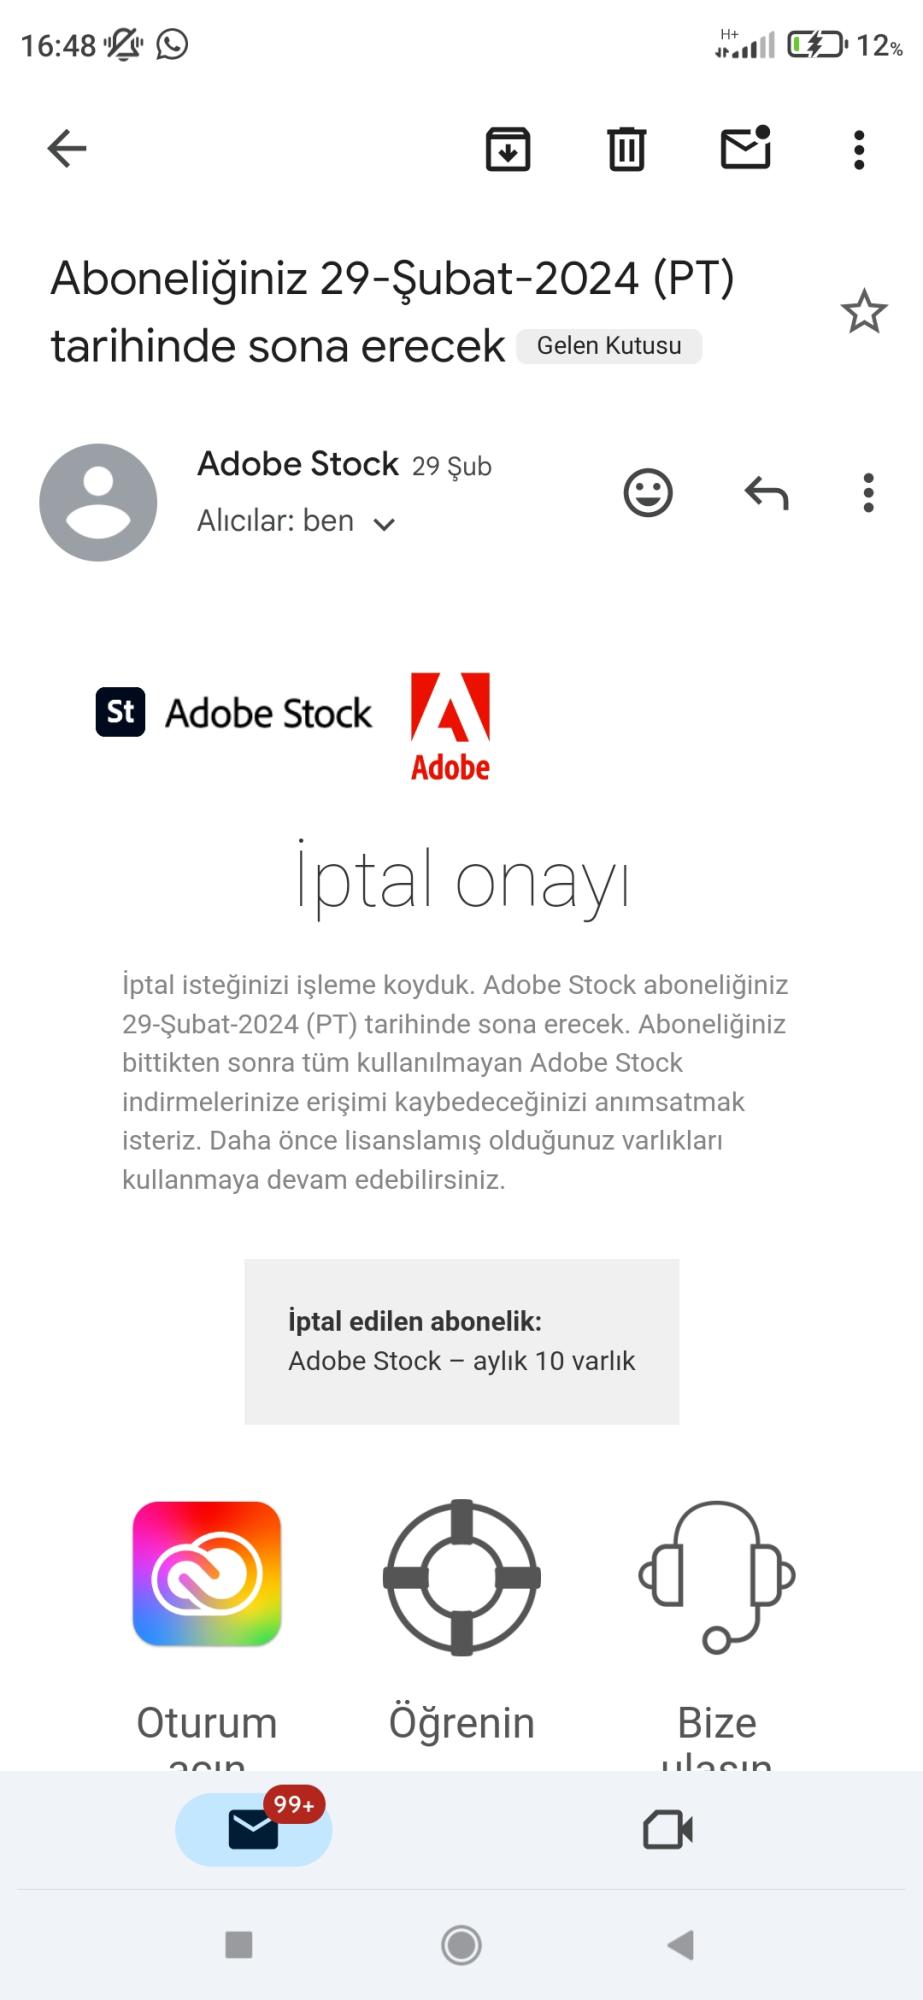Viewport: 923px width, 2000px height.
Task: Expand the Alıcılar: ben recipient details
Action: (x=295, y=521)
